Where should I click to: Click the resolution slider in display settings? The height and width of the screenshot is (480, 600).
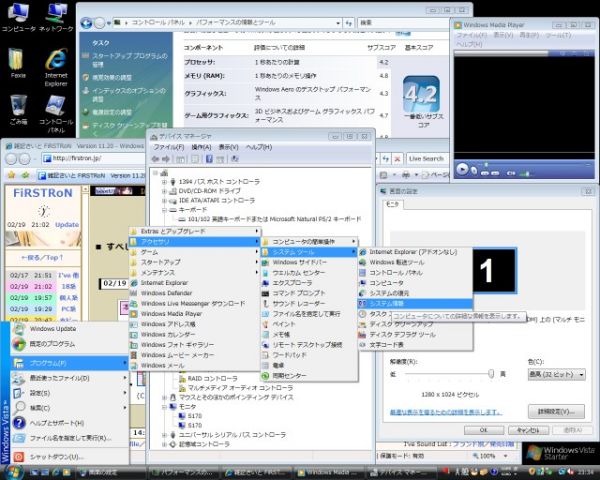coord(492,372)
